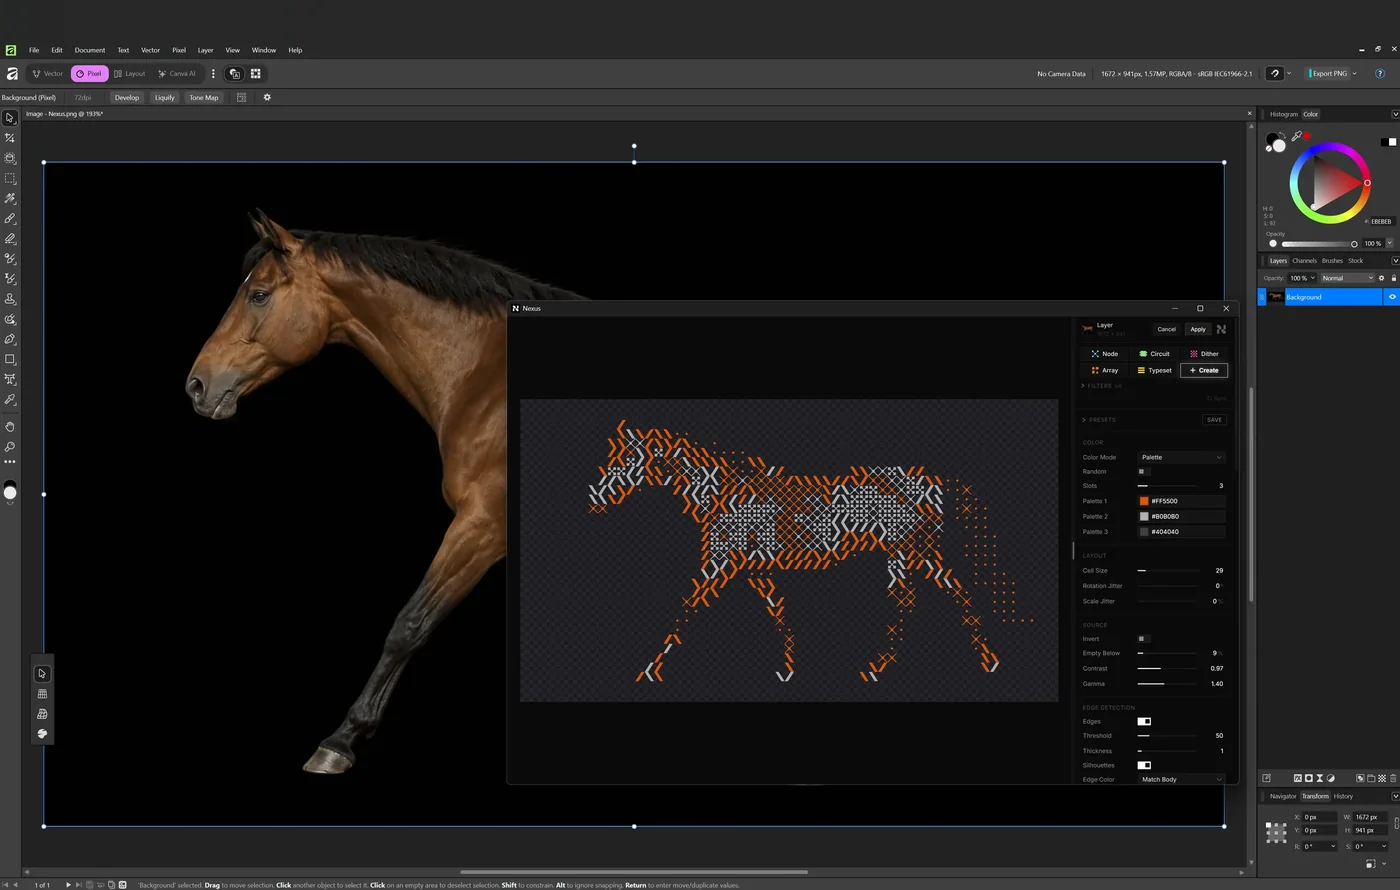Click the Create button in Nexus
Image resolution: width=1400 pixels, height=890 pixels.
pos(1204,370)
